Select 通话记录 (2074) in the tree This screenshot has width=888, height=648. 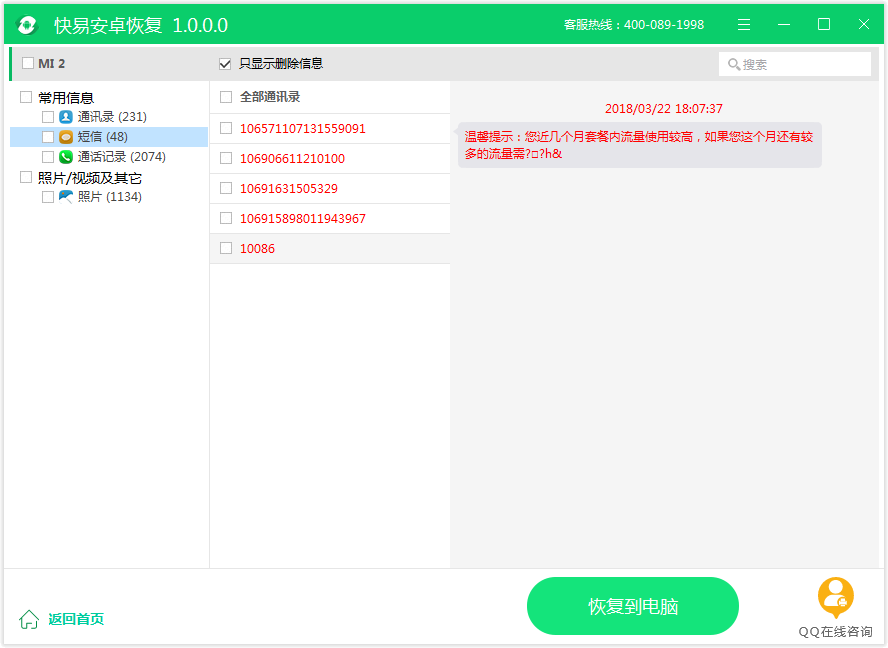[x=122, y=157]
